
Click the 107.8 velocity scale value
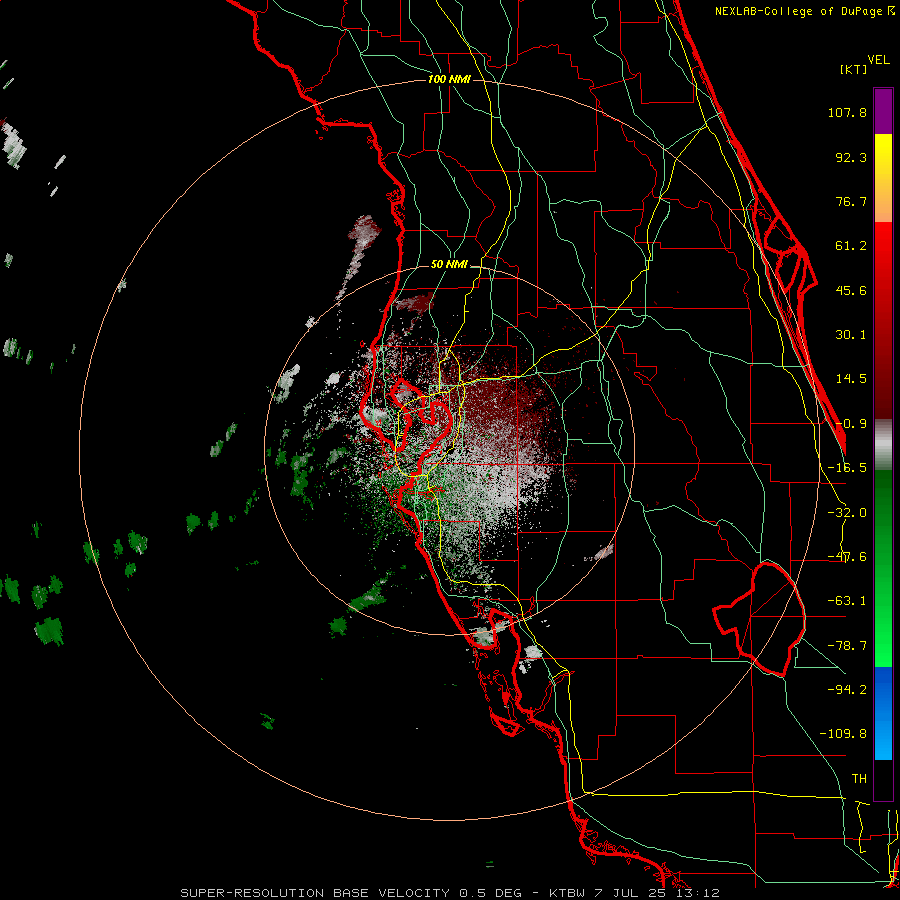[847, 112]
